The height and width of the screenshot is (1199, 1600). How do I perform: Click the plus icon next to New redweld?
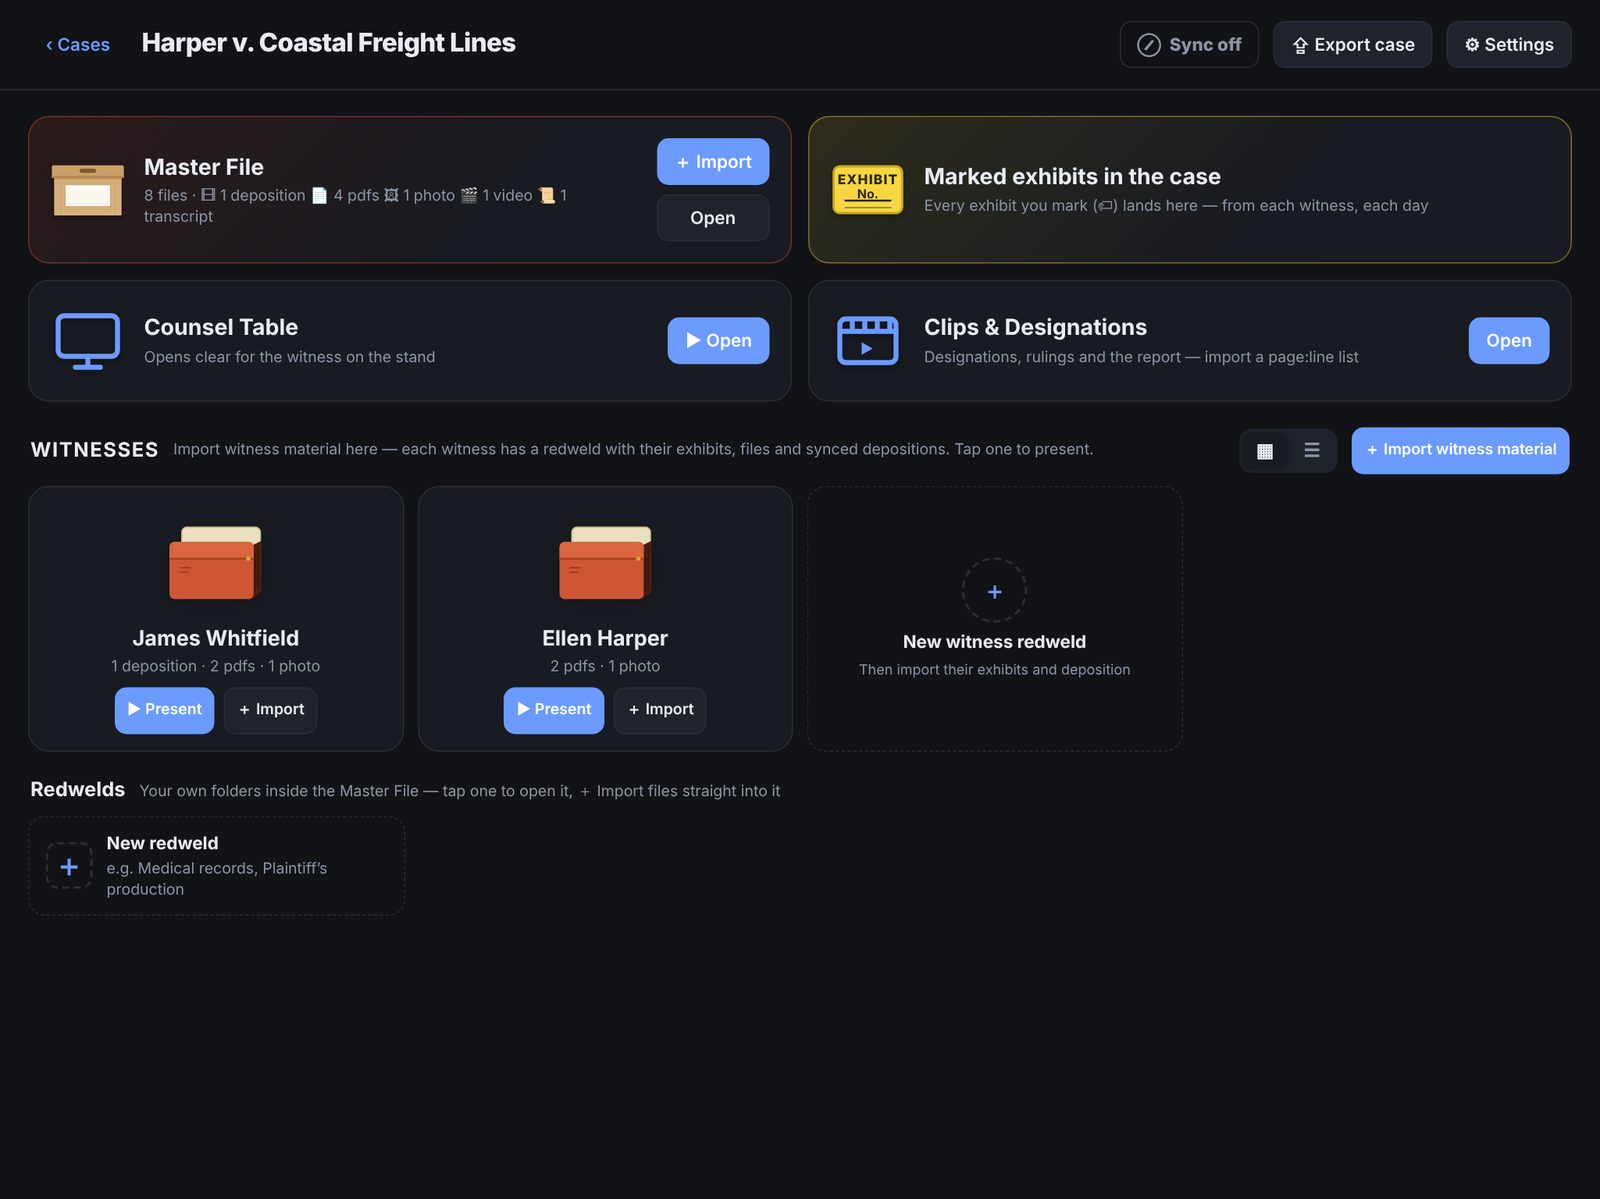pos(69,866)
